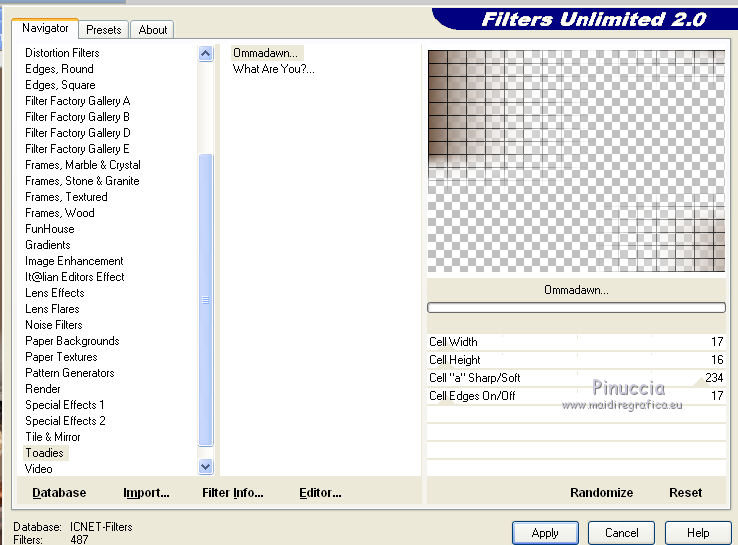Click the progress bar under Ommadawn title
The image size is (738, 545).
click(576, 307)
